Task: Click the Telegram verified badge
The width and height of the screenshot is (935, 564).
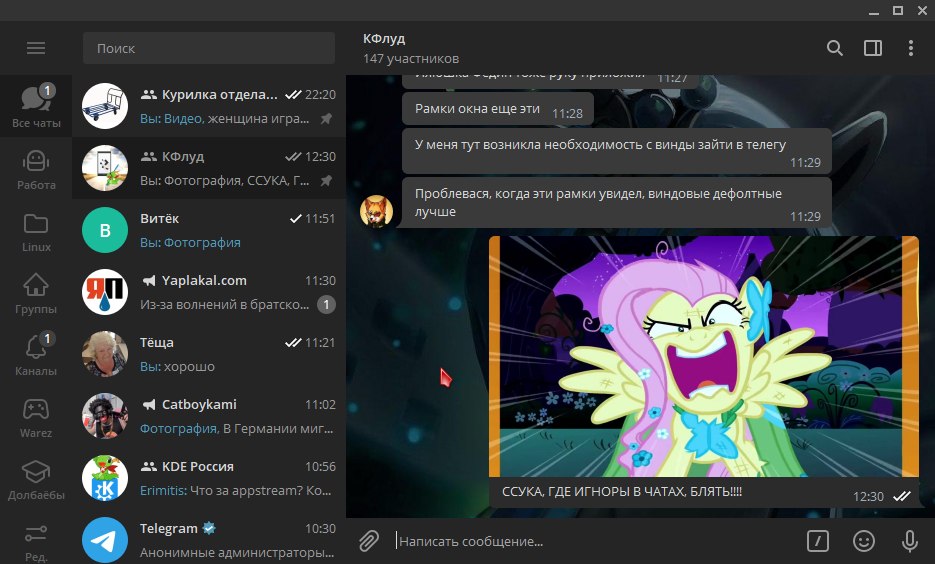Action: [x=209, y=528]
